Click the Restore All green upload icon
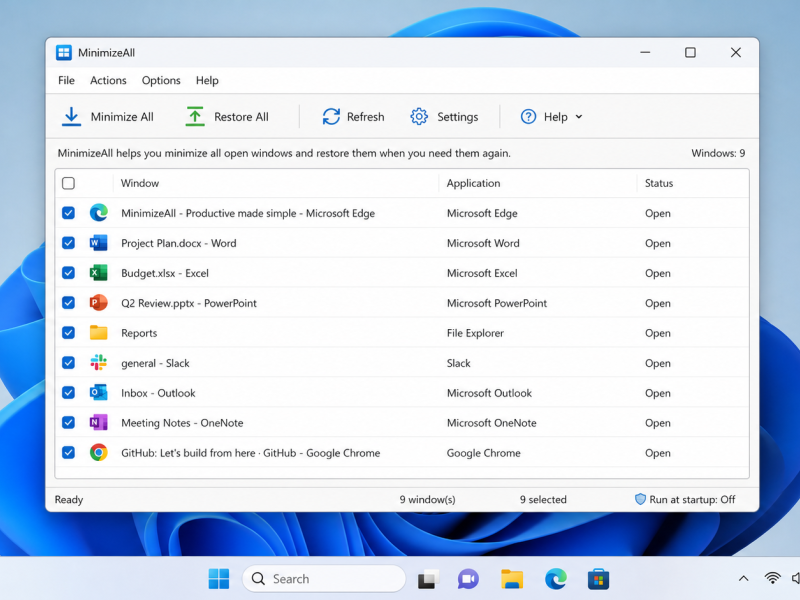Screen dimensions: 800x600 pyautogui.click(x=195, y=117)
